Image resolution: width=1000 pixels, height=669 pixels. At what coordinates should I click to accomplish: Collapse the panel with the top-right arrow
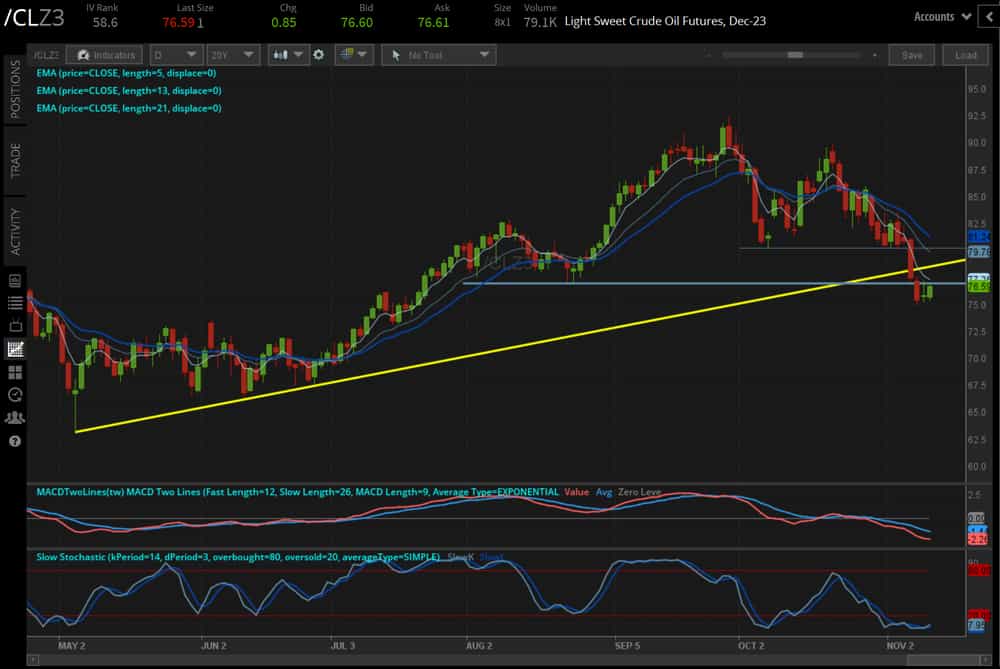click(x=990, y=17)
